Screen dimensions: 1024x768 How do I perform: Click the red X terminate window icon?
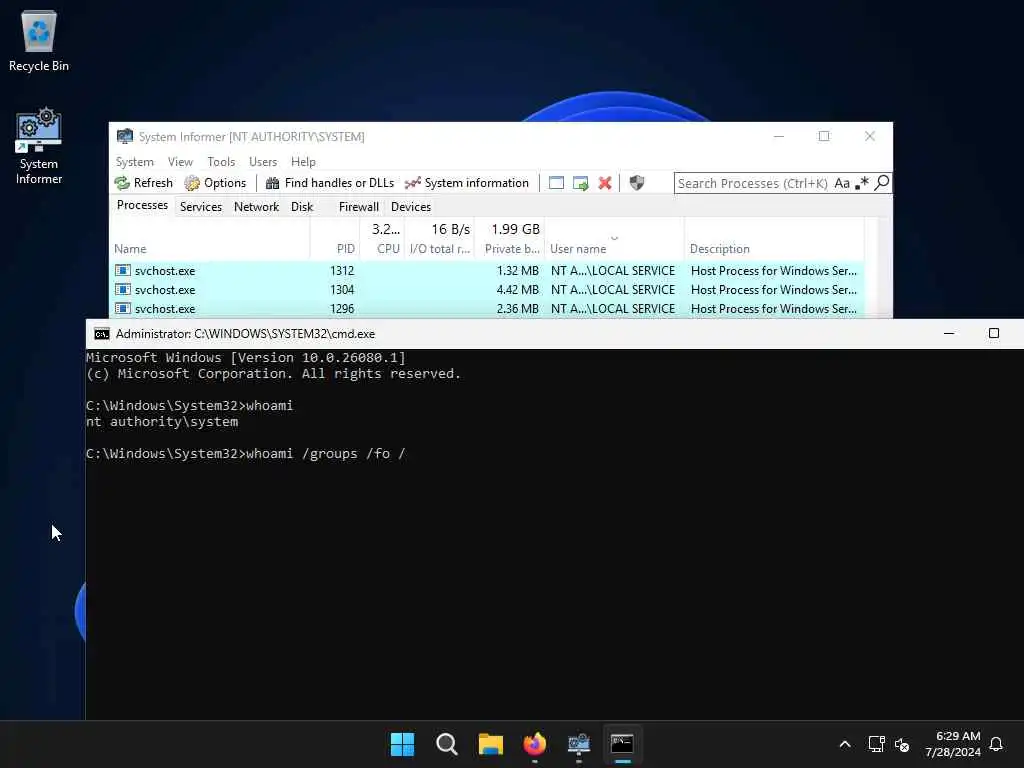[605, 183]
